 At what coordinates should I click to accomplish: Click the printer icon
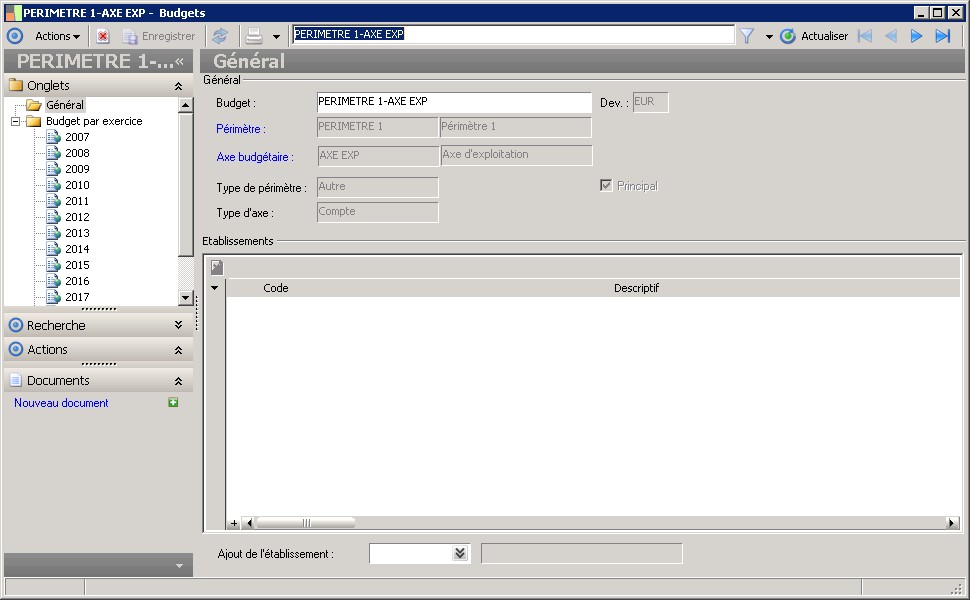point(254,36)
